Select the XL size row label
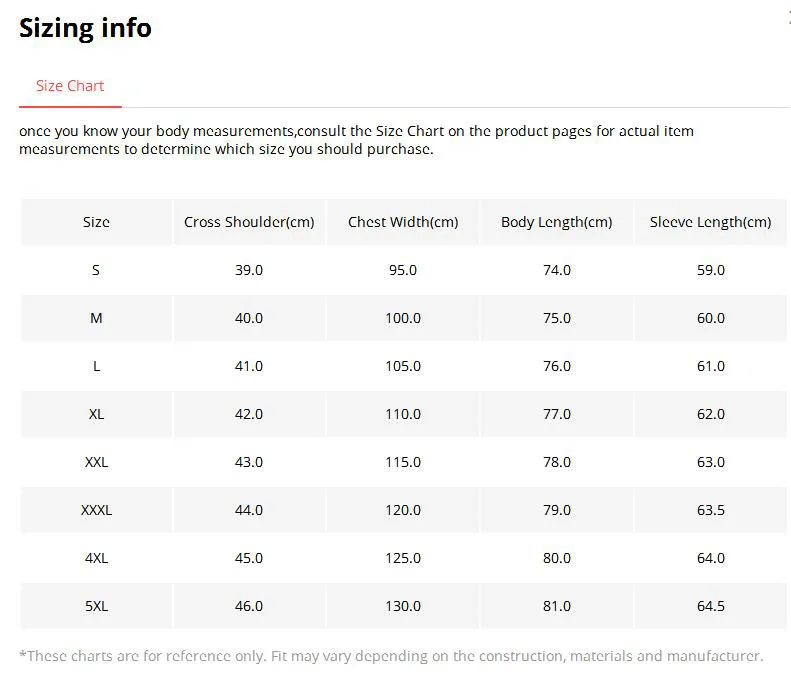The width and height of the screenshot is (791, 678). pos(96,414)
